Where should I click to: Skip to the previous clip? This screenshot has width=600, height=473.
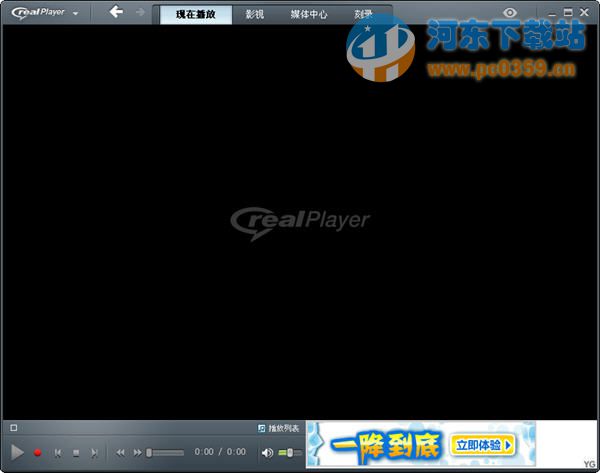(58, 453)
